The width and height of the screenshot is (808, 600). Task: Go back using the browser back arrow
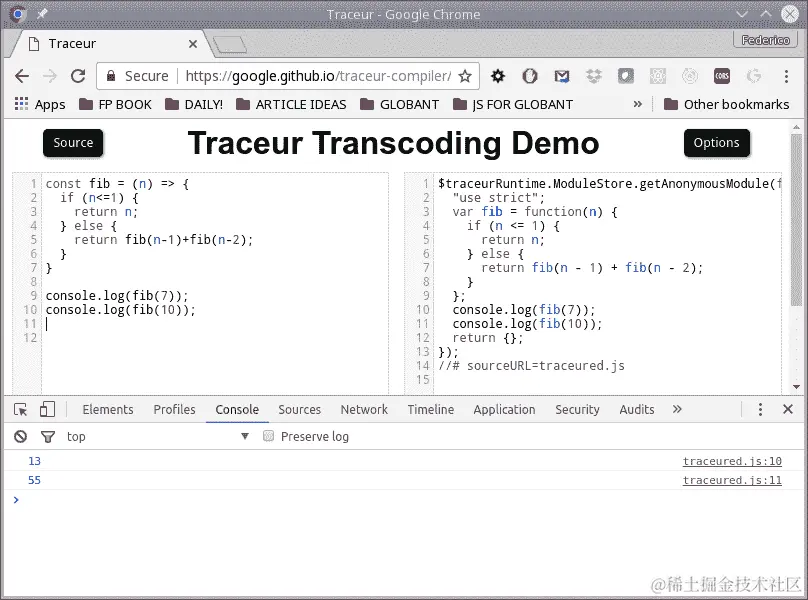coord(22,76)
